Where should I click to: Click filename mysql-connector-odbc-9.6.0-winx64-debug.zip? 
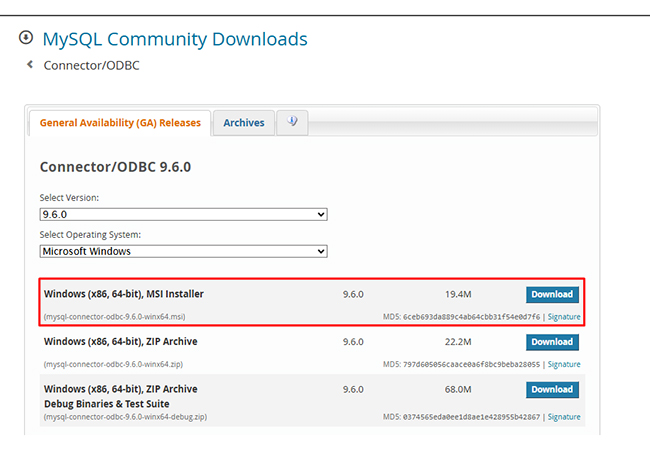125,417
